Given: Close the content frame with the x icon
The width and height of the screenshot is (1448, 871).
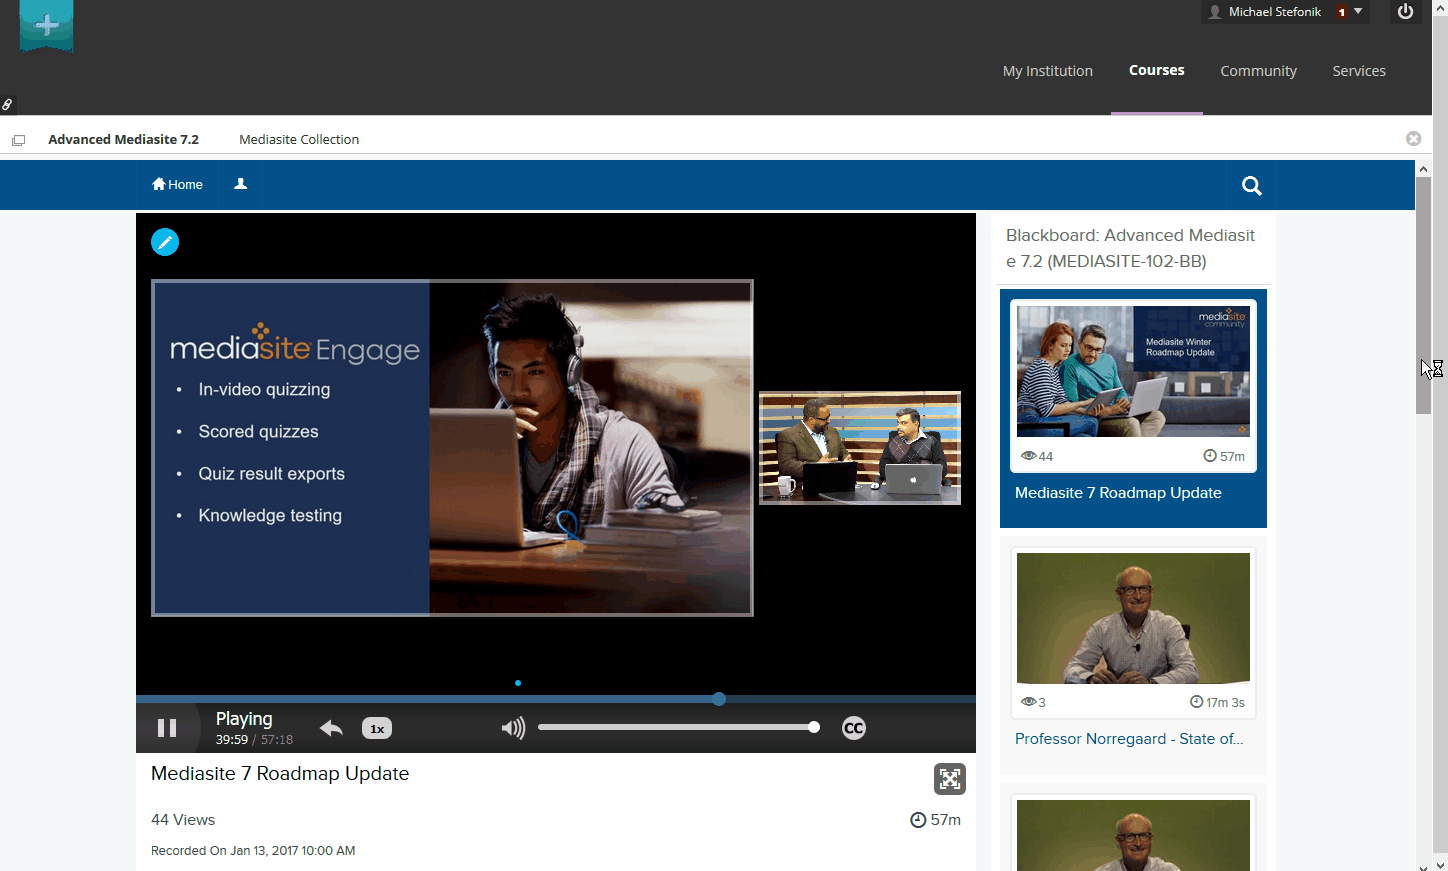Looking at the screenshot, I should pyautogui.click(x=1413, y=138).
